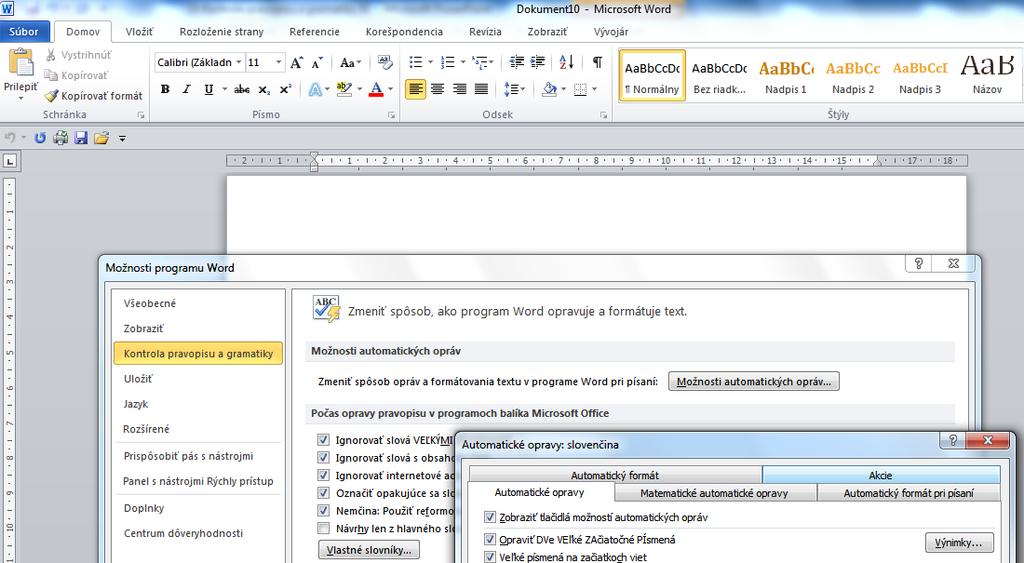The image size is (1024, 563).
Task: Save document with floppy disk icon
Action: pyautogui.click(x=81, y=138)
